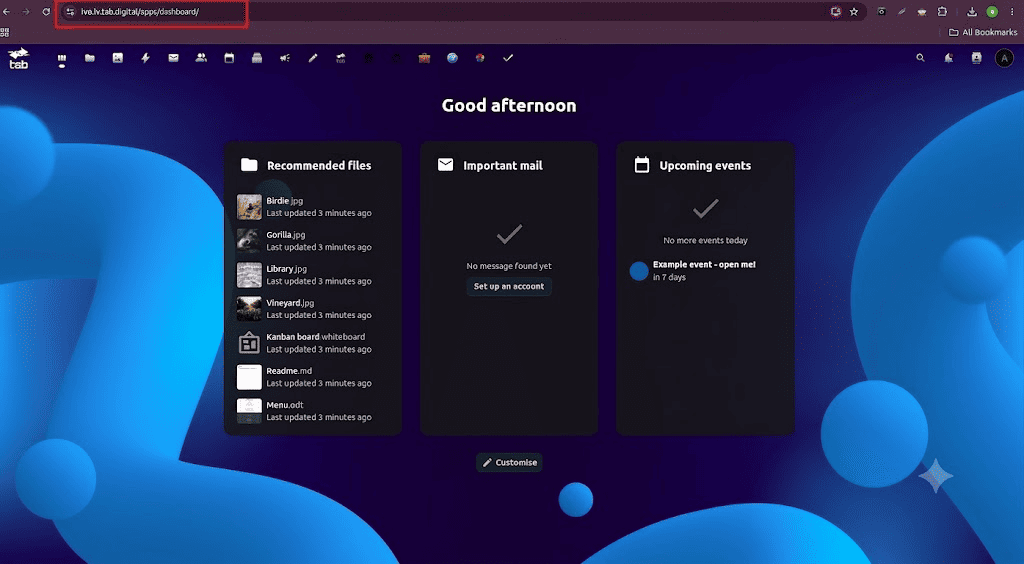The width and height of the screenshot is (1024, 564).
Task: Open the green browser profile avatar
Action: coord(992,12)
